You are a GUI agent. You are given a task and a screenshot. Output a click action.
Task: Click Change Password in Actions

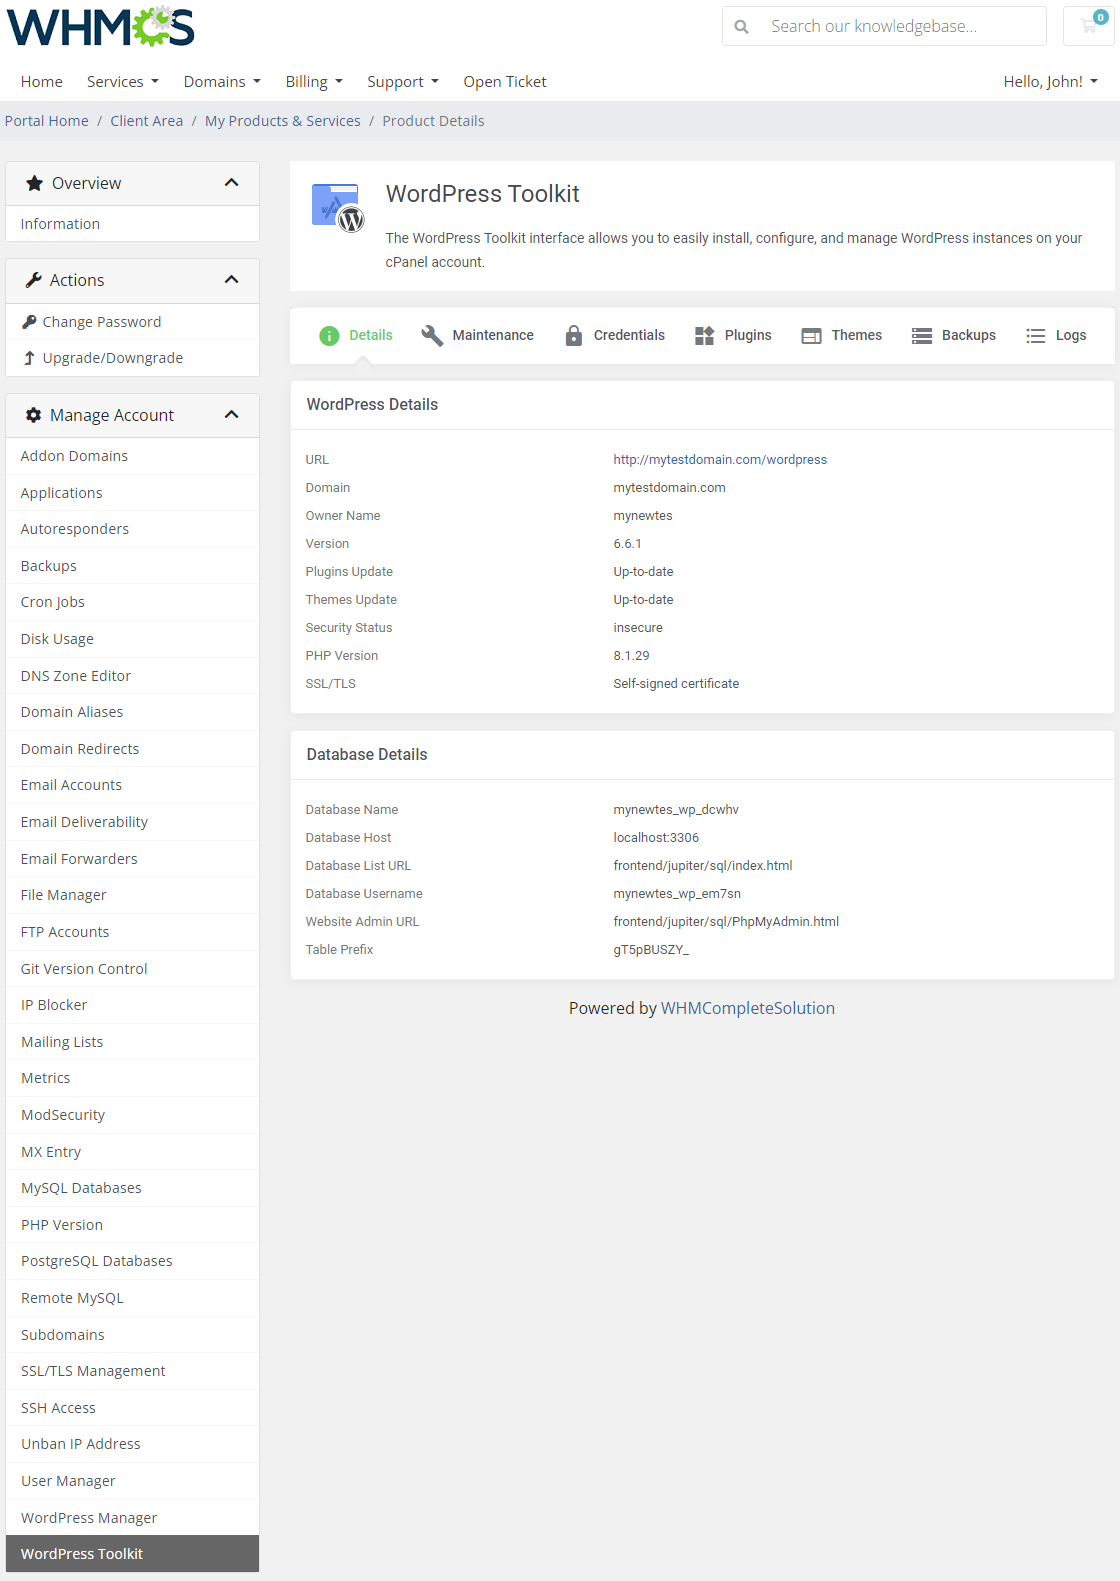[x=132, y=322]
